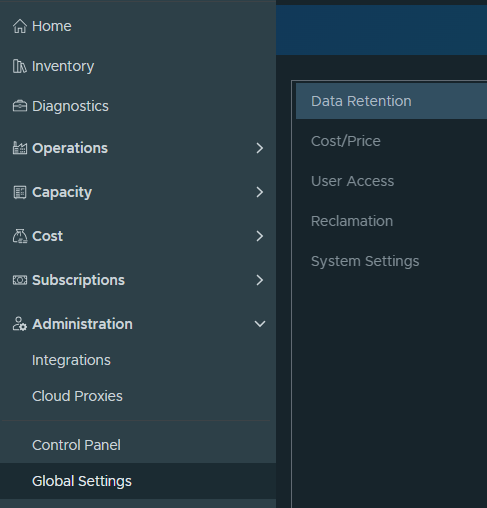Expand the Subscriptions chevron arrow
Viewport: 487px width, 508px height.
point(260,280)
